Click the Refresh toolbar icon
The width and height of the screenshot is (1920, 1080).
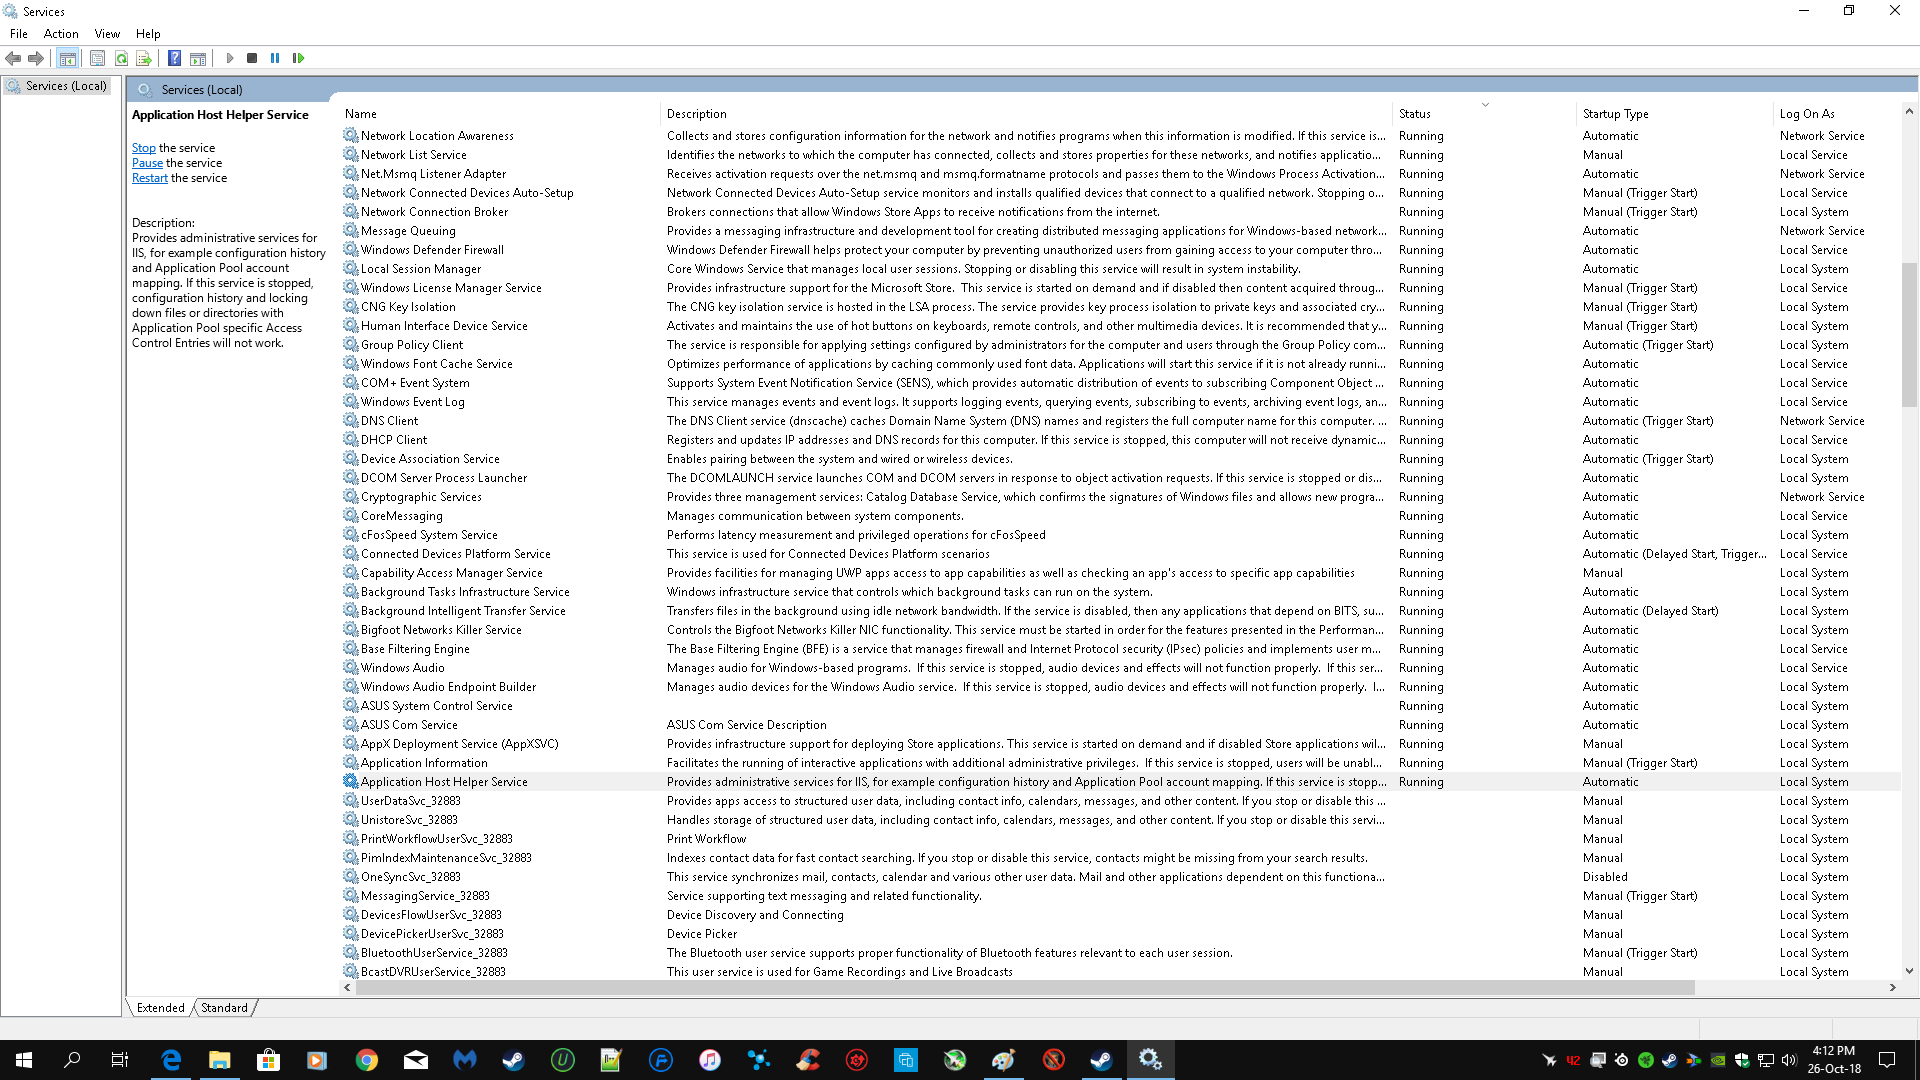click(x=121, y=58)
